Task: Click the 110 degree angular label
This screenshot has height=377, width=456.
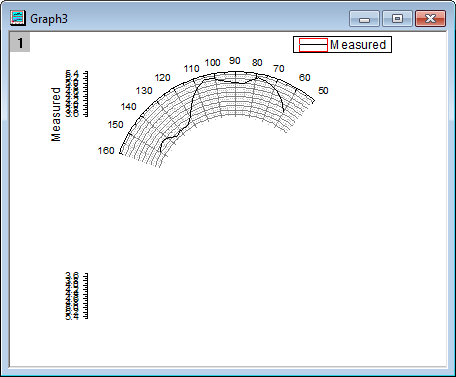Action: click(x=191, y=69)
